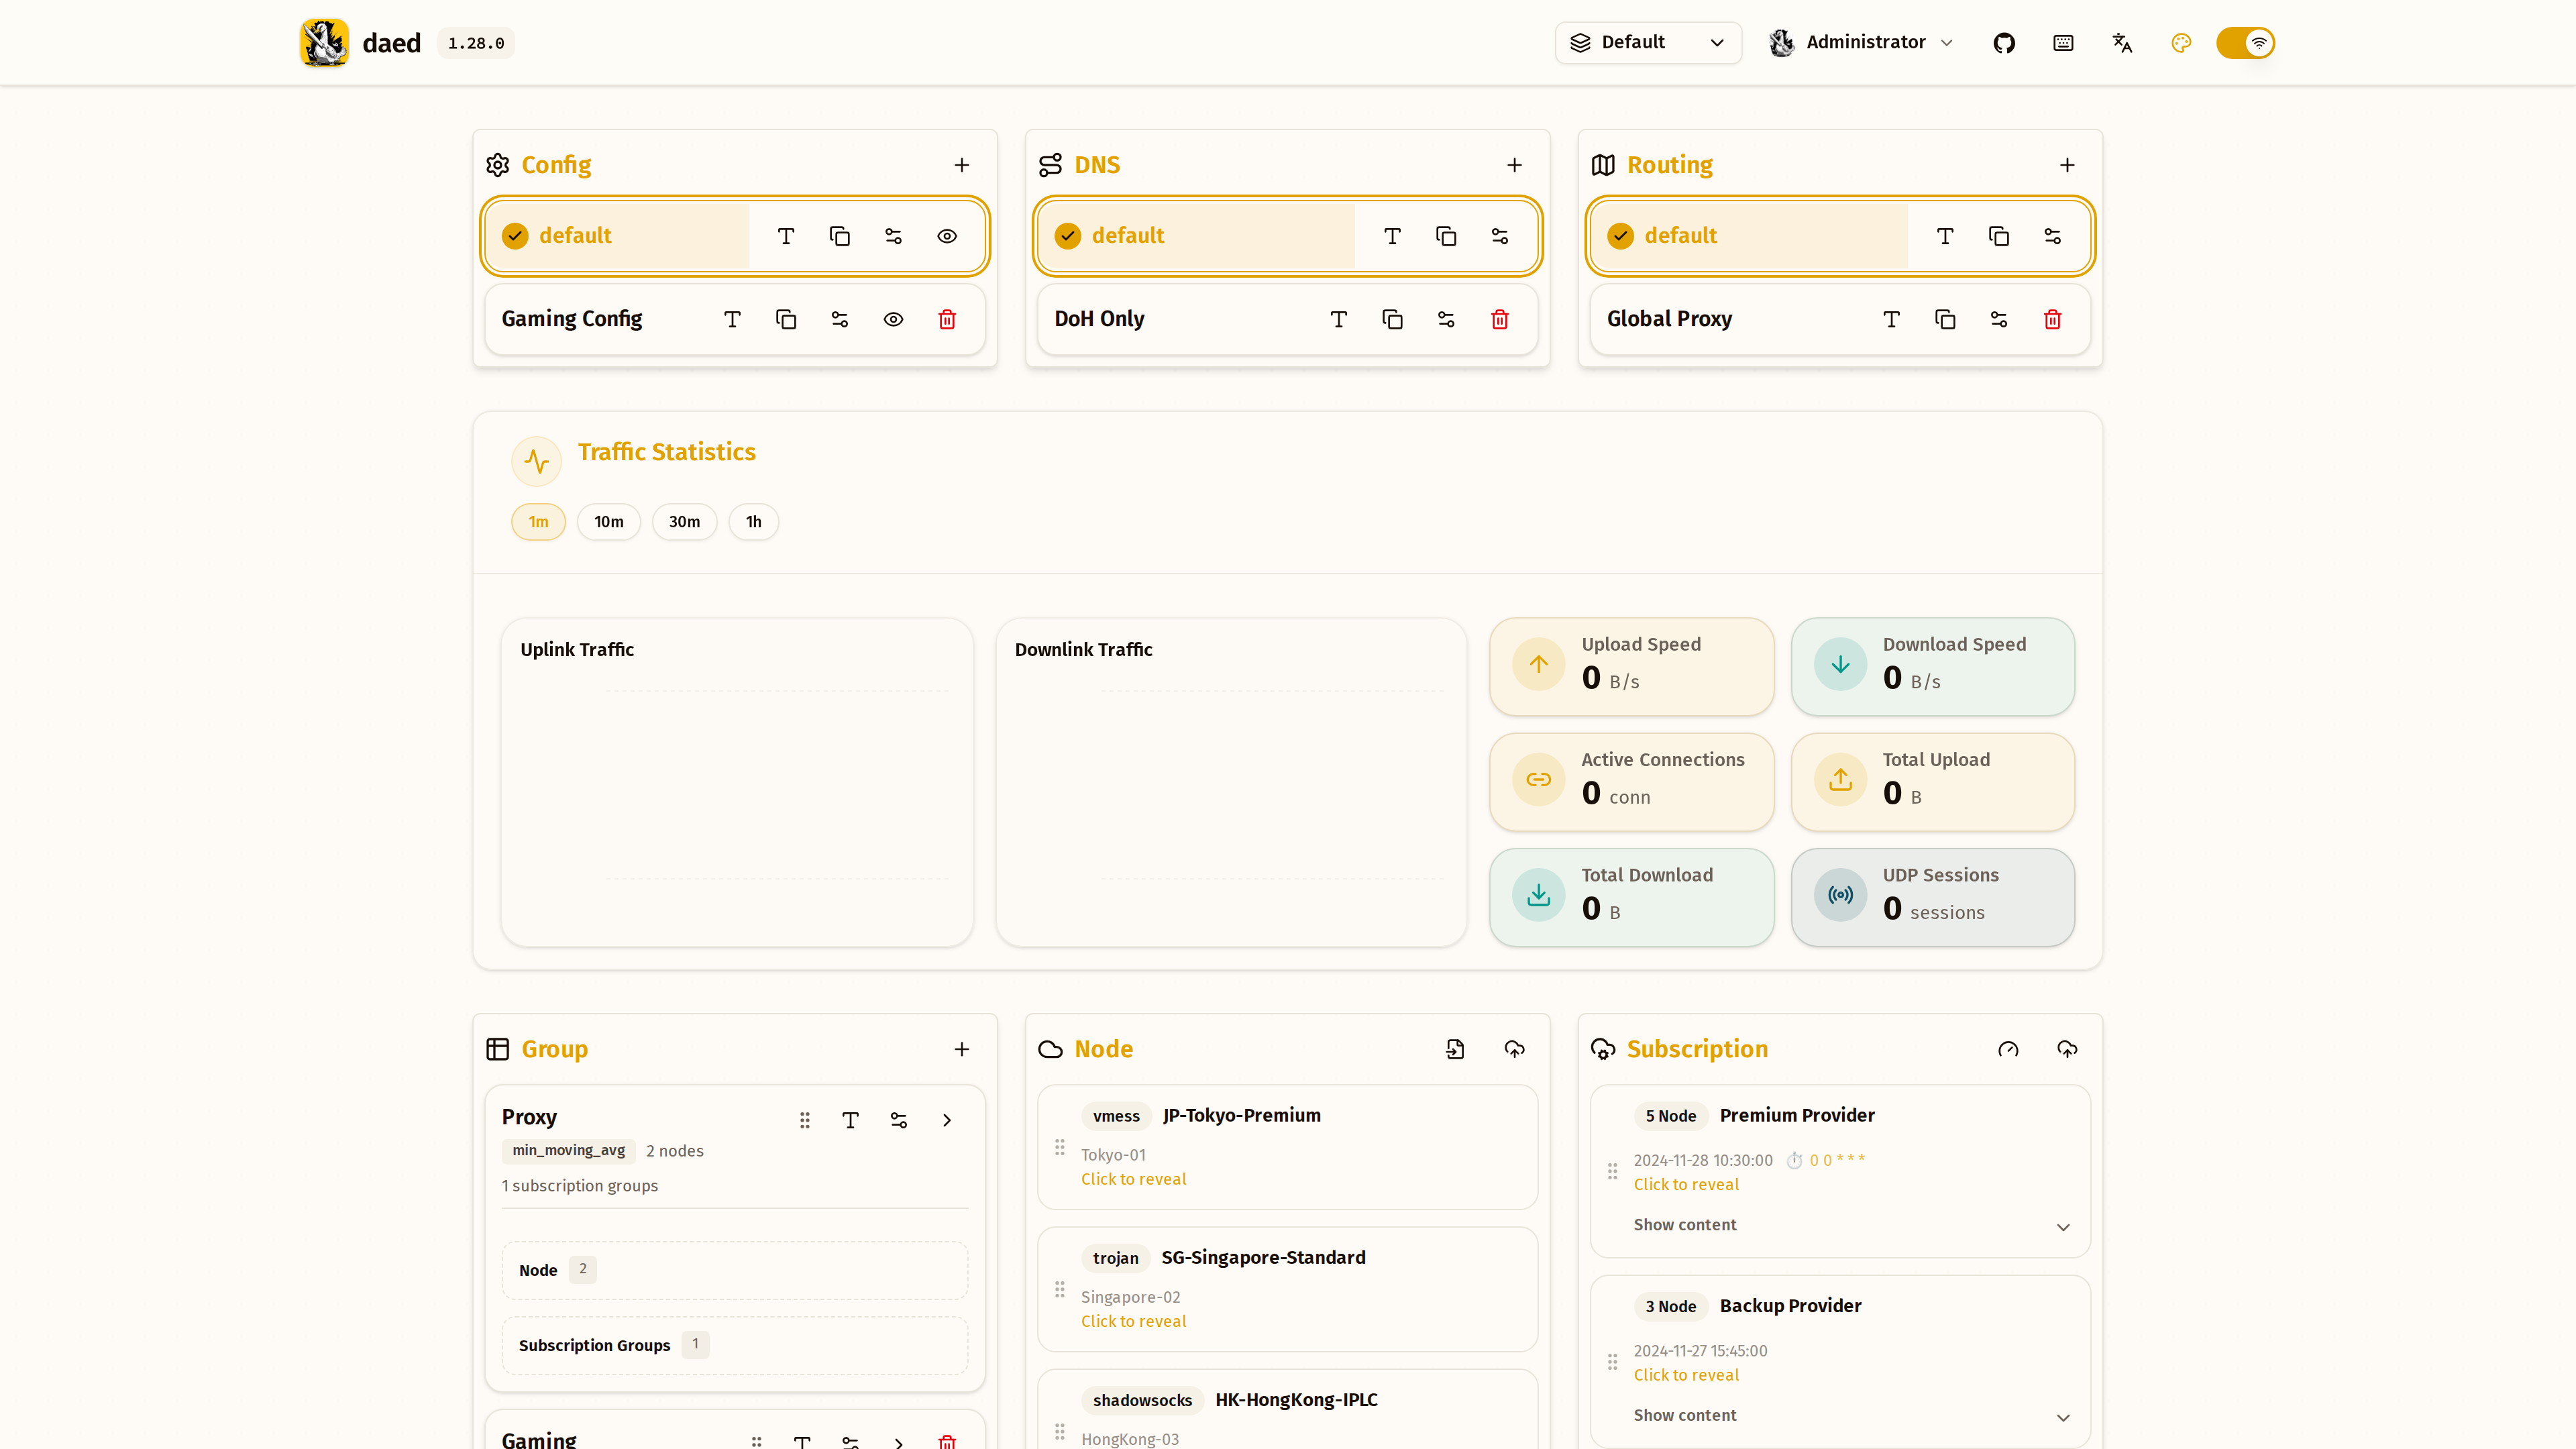Click the Subscription Groups section in Proxy
Image resolution: width=2576 pixels, height=1449 pixels.
(735, 1345)
